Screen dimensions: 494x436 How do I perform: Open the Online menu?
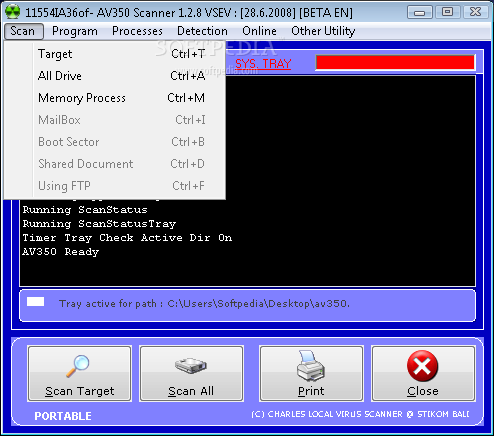pyautogui.click(x=259, y=31)
